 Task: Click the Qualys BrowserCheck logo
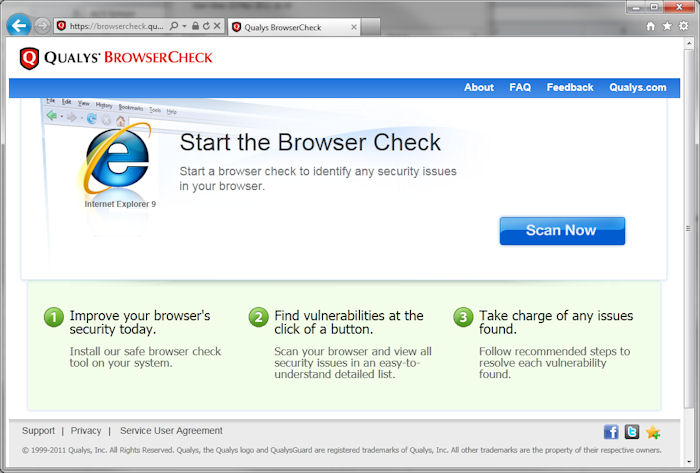click(x=116, y=58)
